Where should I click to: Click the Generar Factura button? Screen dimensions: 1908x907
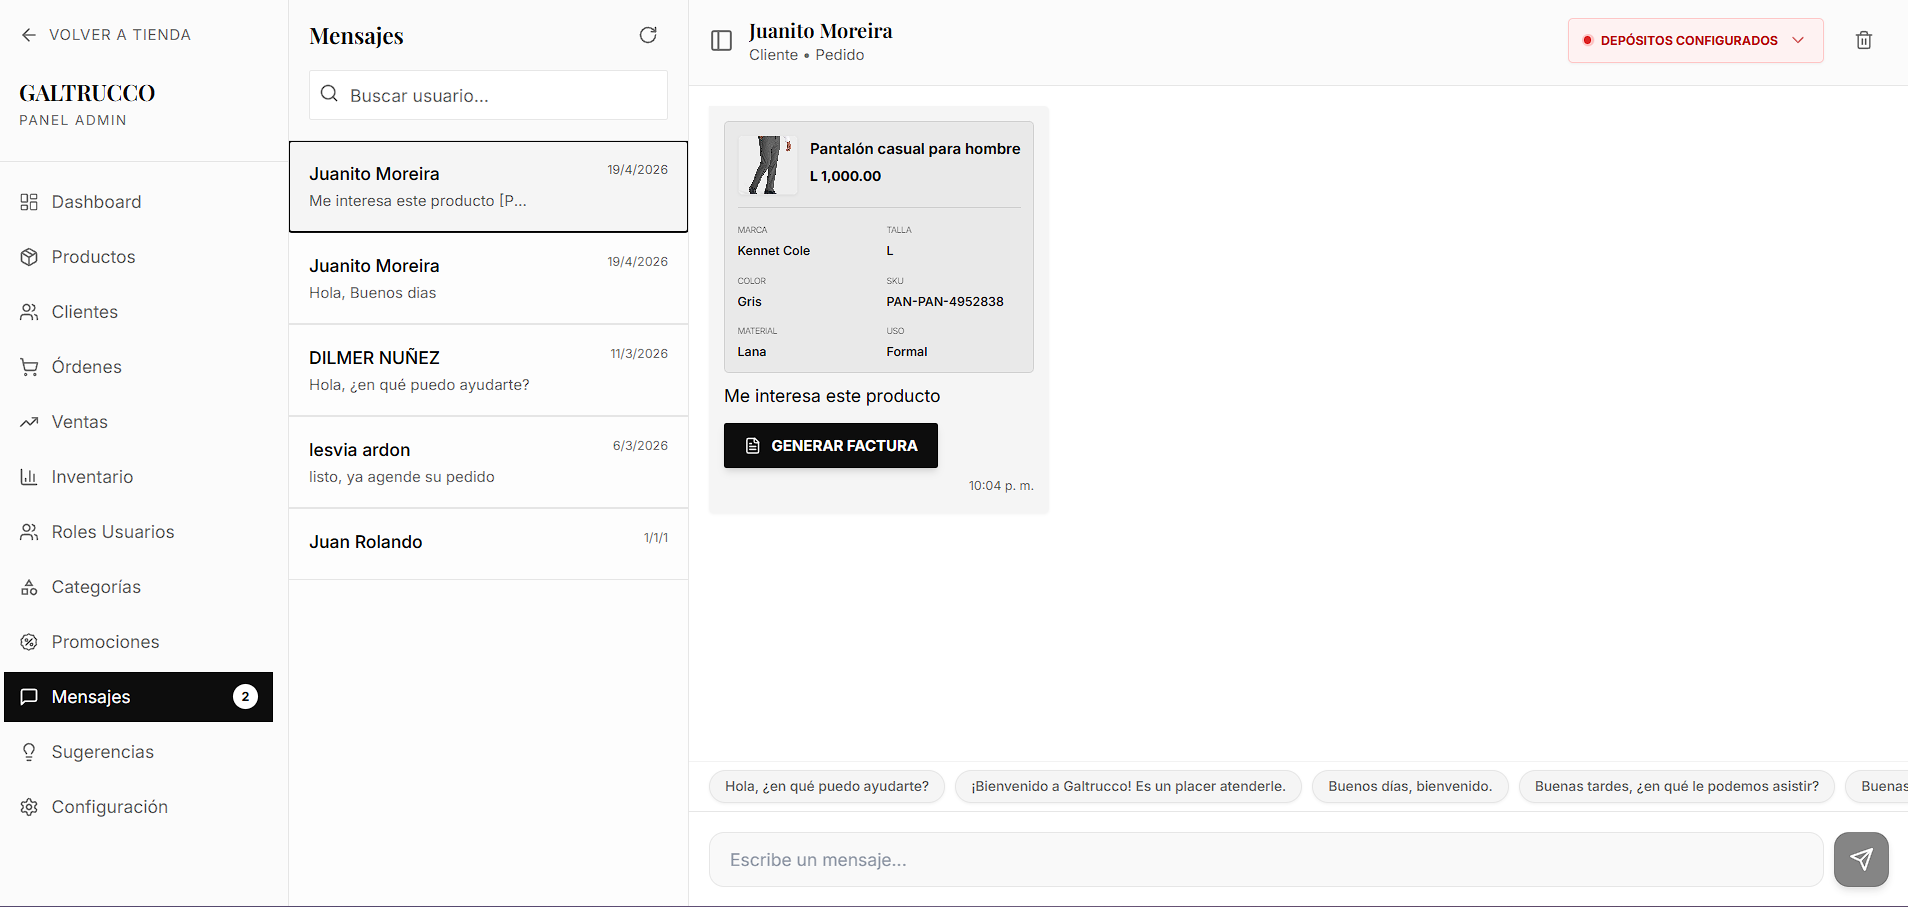tap(830, 446)
